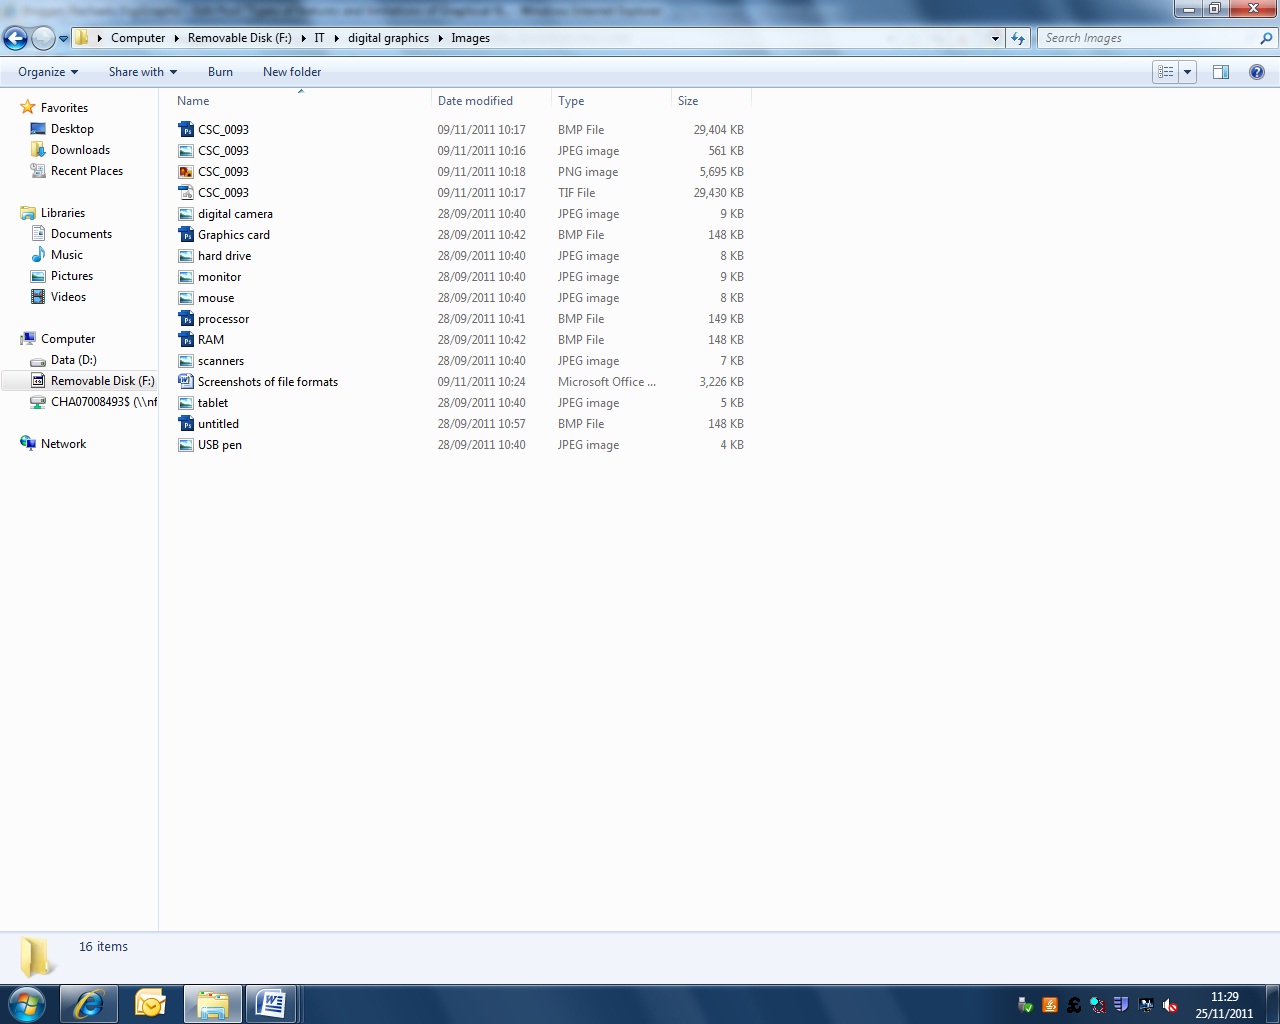Open the Pictures library
This screenshot has height=1024, width=1280.
(x=72, y=276)
